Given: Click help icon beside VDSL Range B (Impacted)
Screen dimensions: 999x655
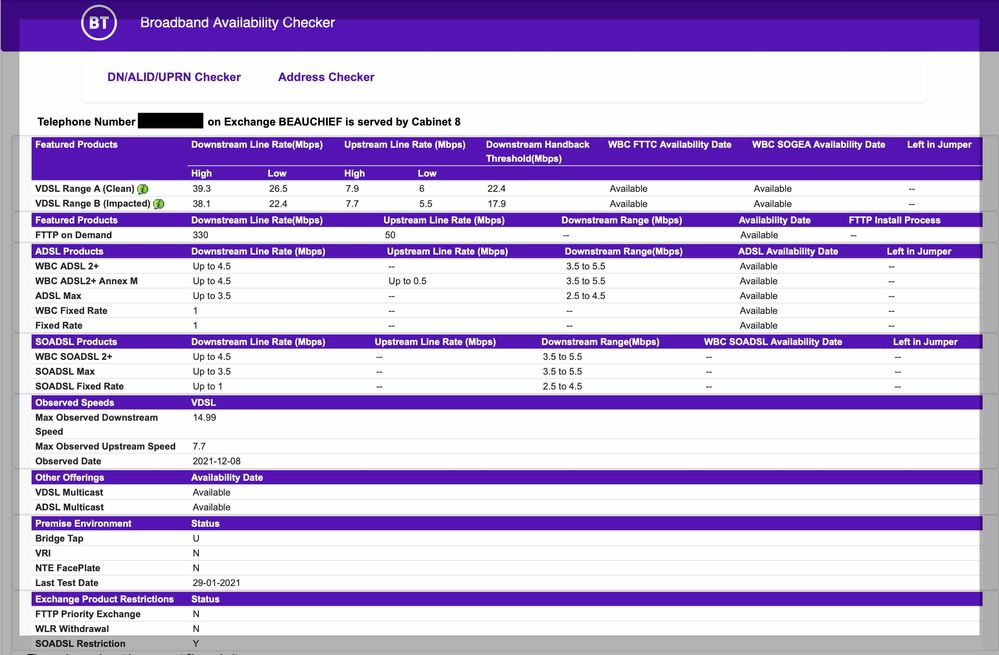Looking at the screenshot, I should pyautogui.click(x=158, y=204).
